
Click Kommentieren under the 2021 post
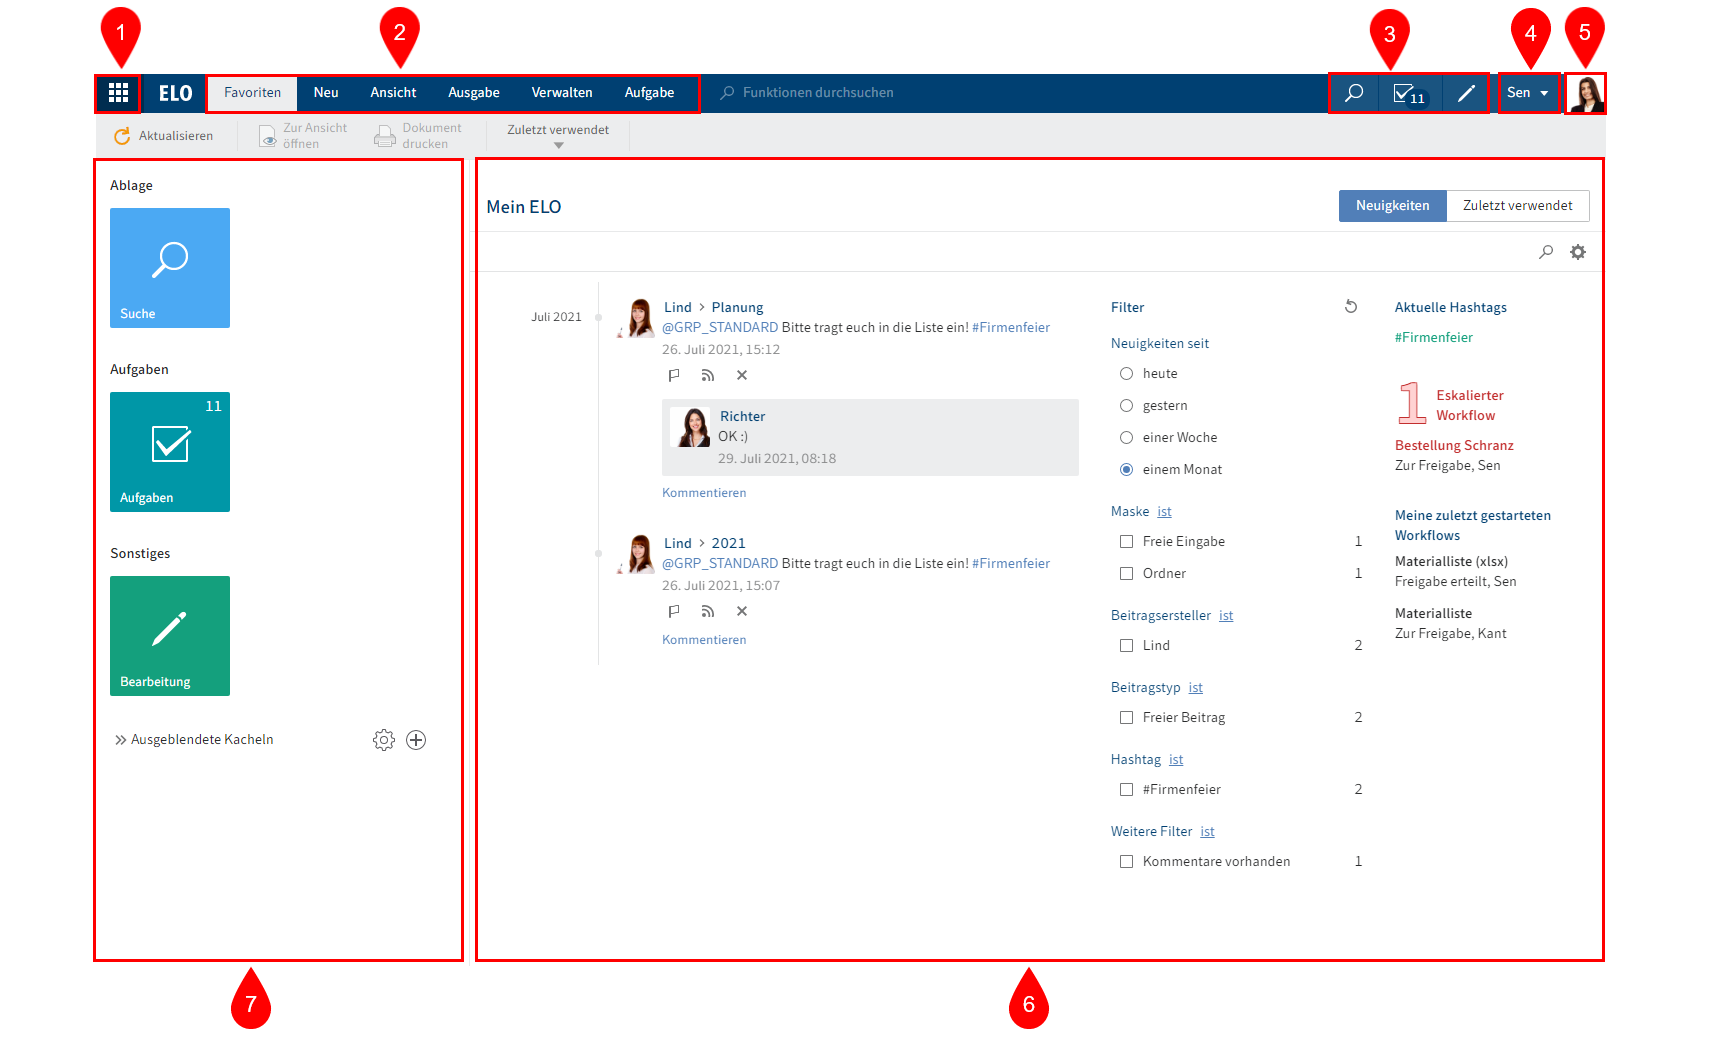[704, 640]
